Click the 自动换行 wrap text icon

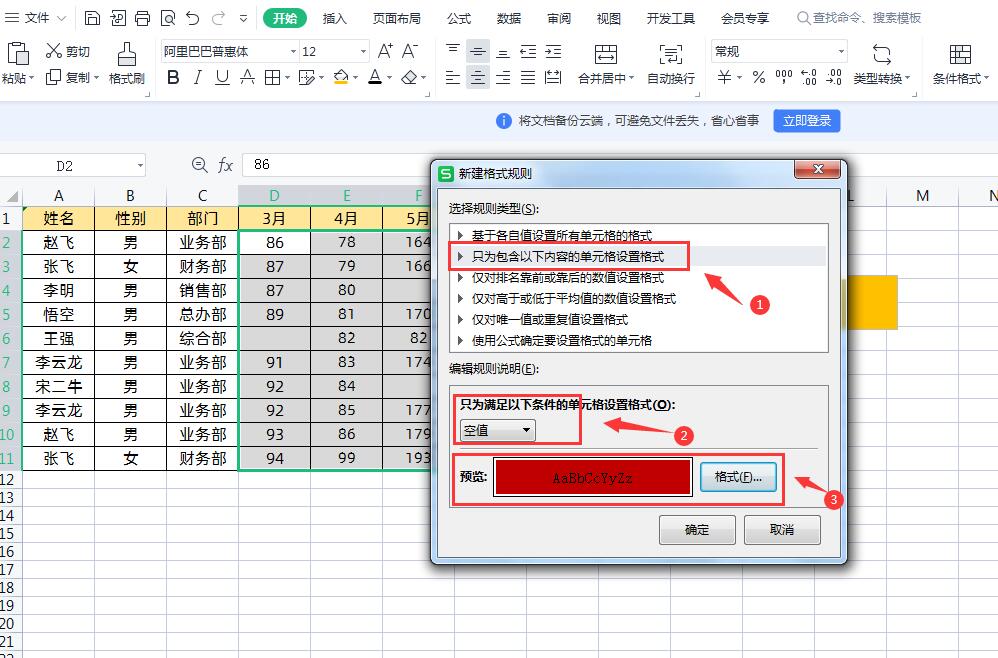click(671, 55)
